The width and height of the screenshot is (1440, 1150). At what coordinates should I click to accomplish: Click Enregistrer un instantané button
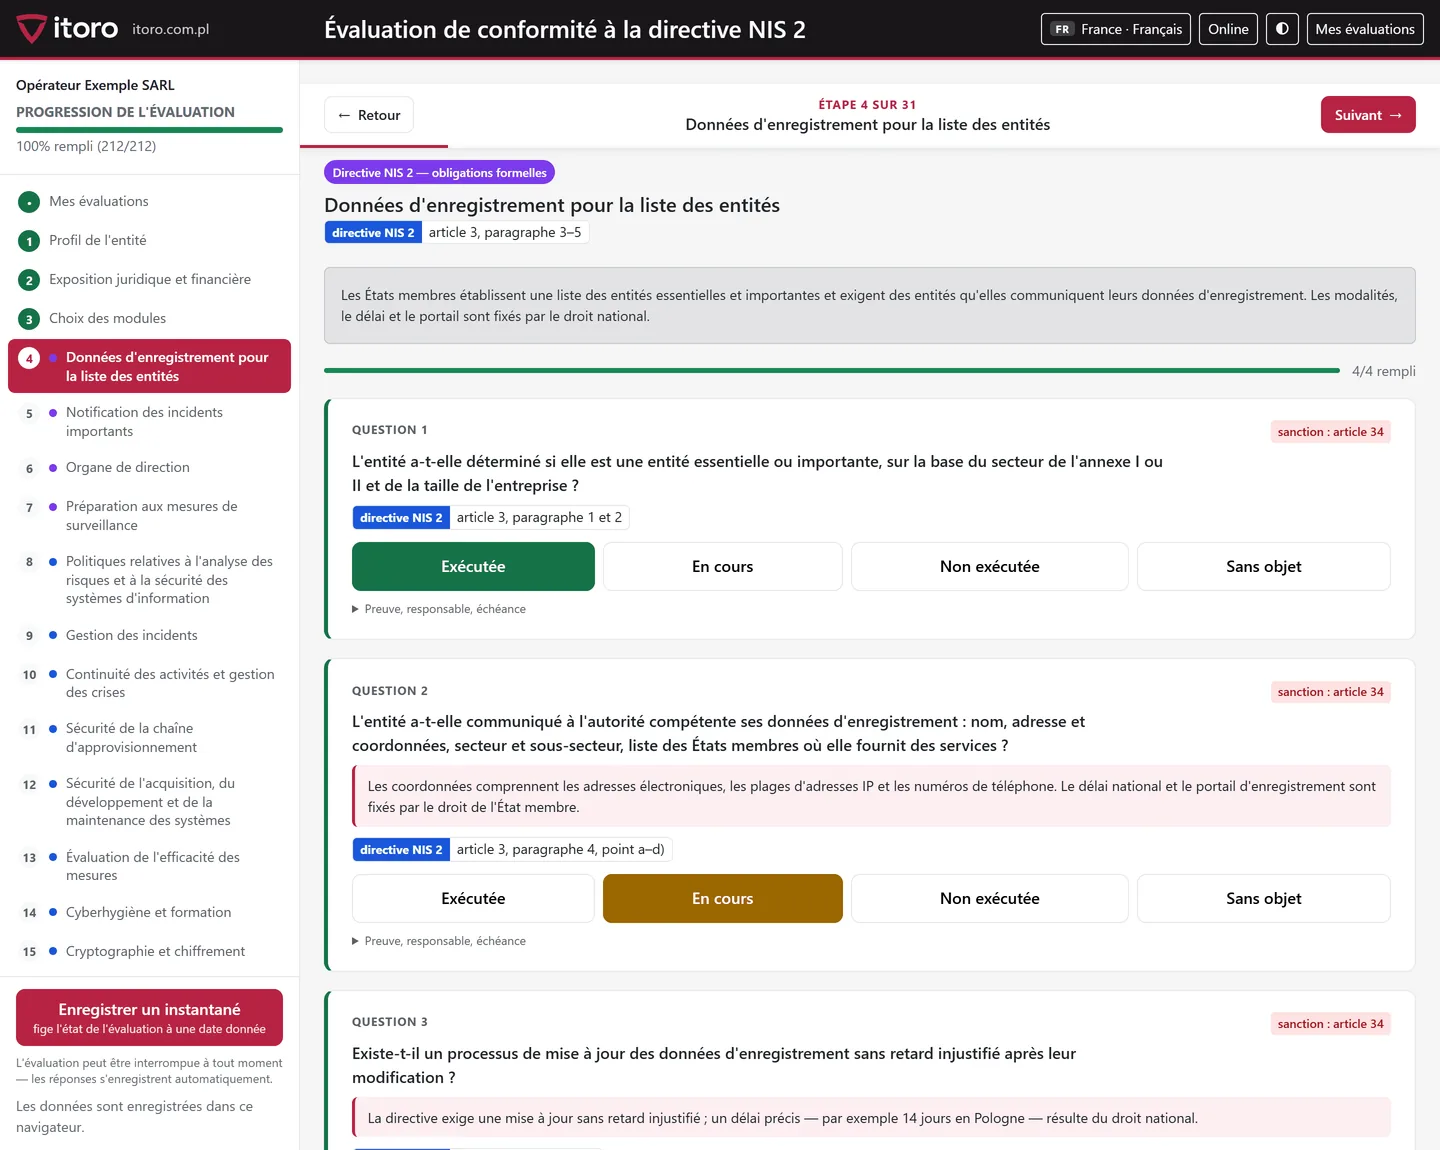point(149,1018)
